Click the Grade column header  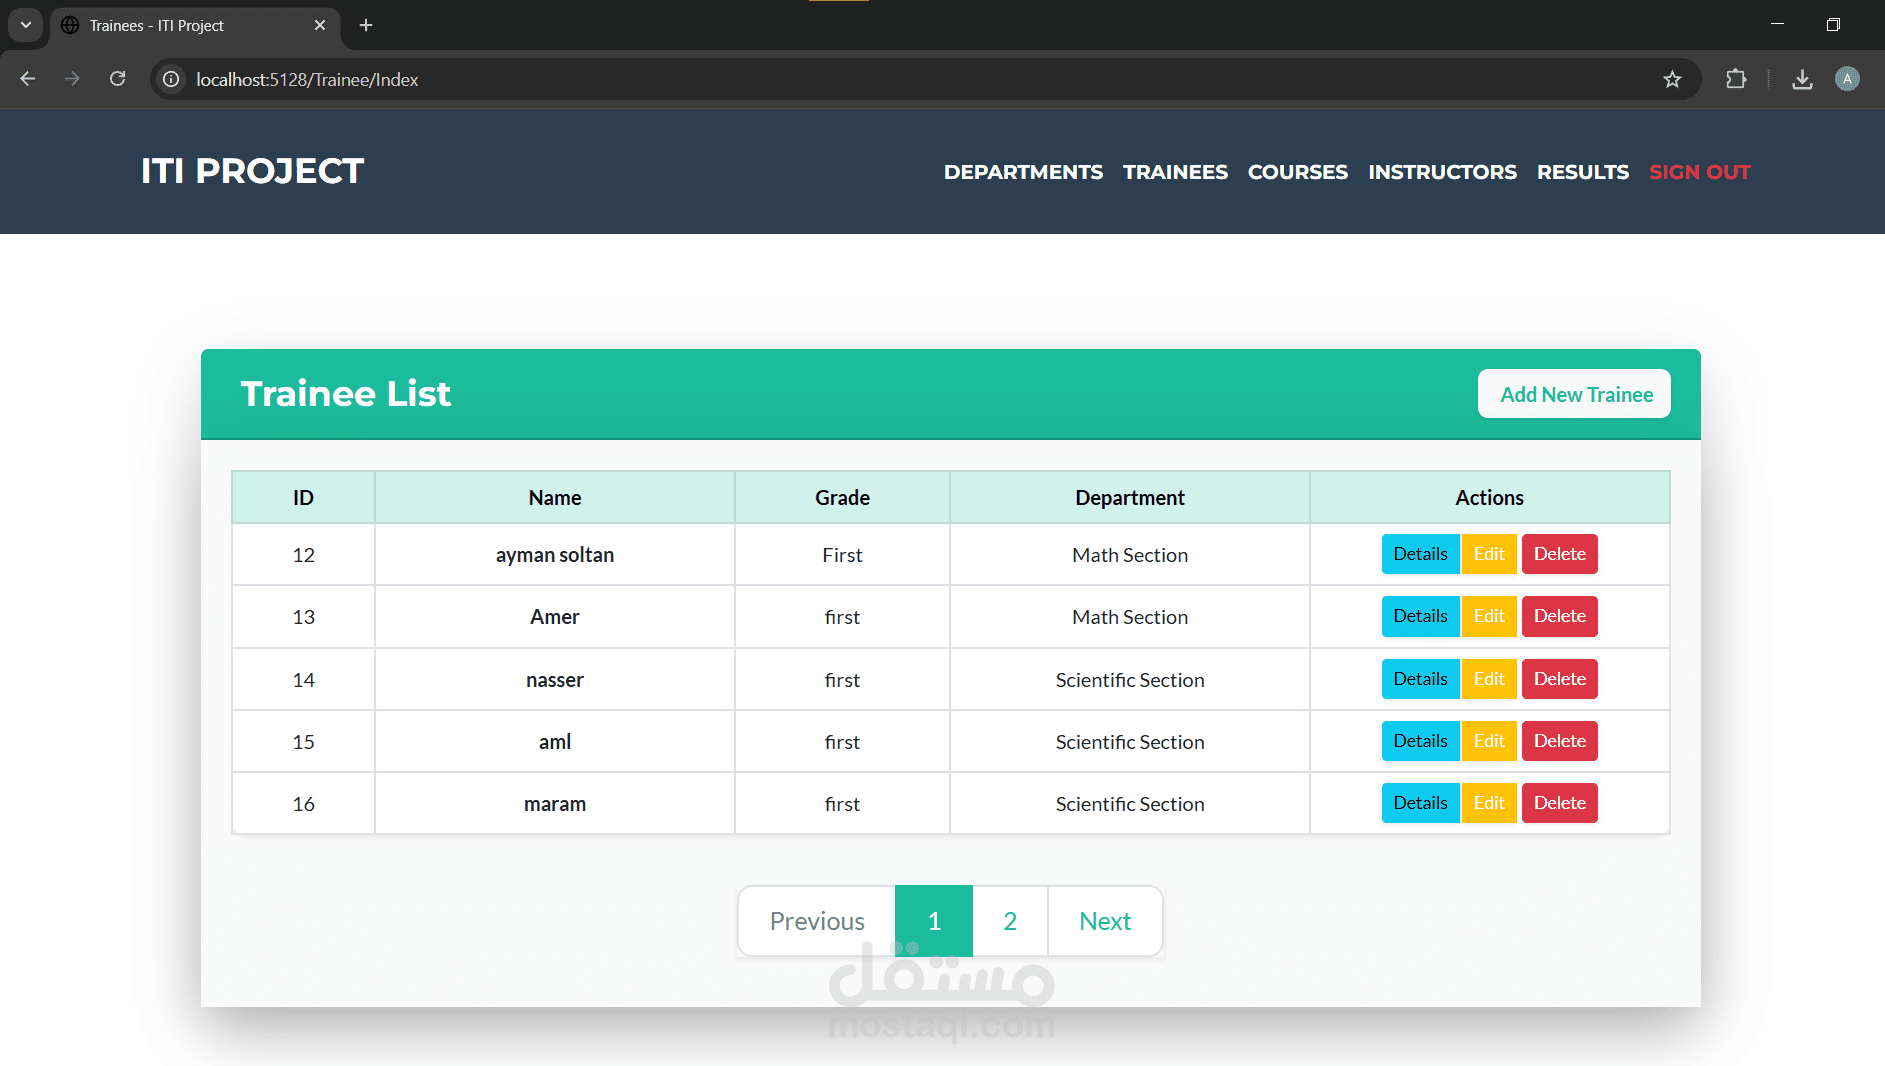[842, 498]
